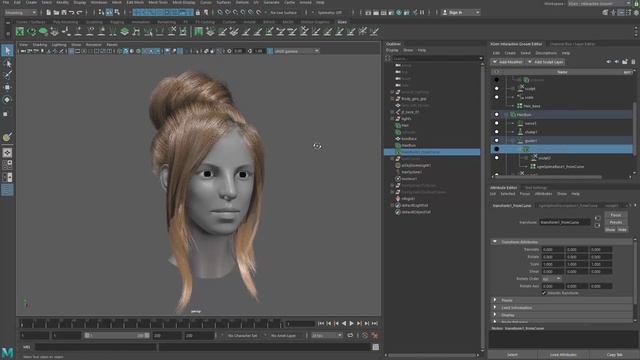Click the first green XGen shelf icon
Screen dimensions: 640x360
tap(20, 31)
